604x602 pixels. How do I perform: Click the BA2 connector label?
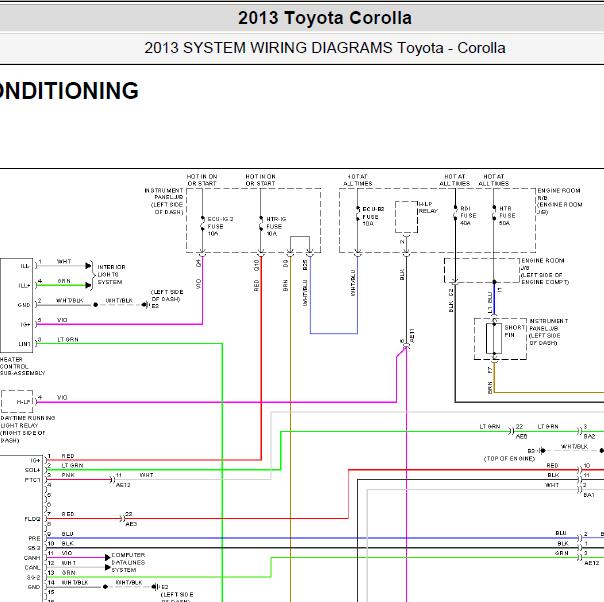[x=589, y=436]
